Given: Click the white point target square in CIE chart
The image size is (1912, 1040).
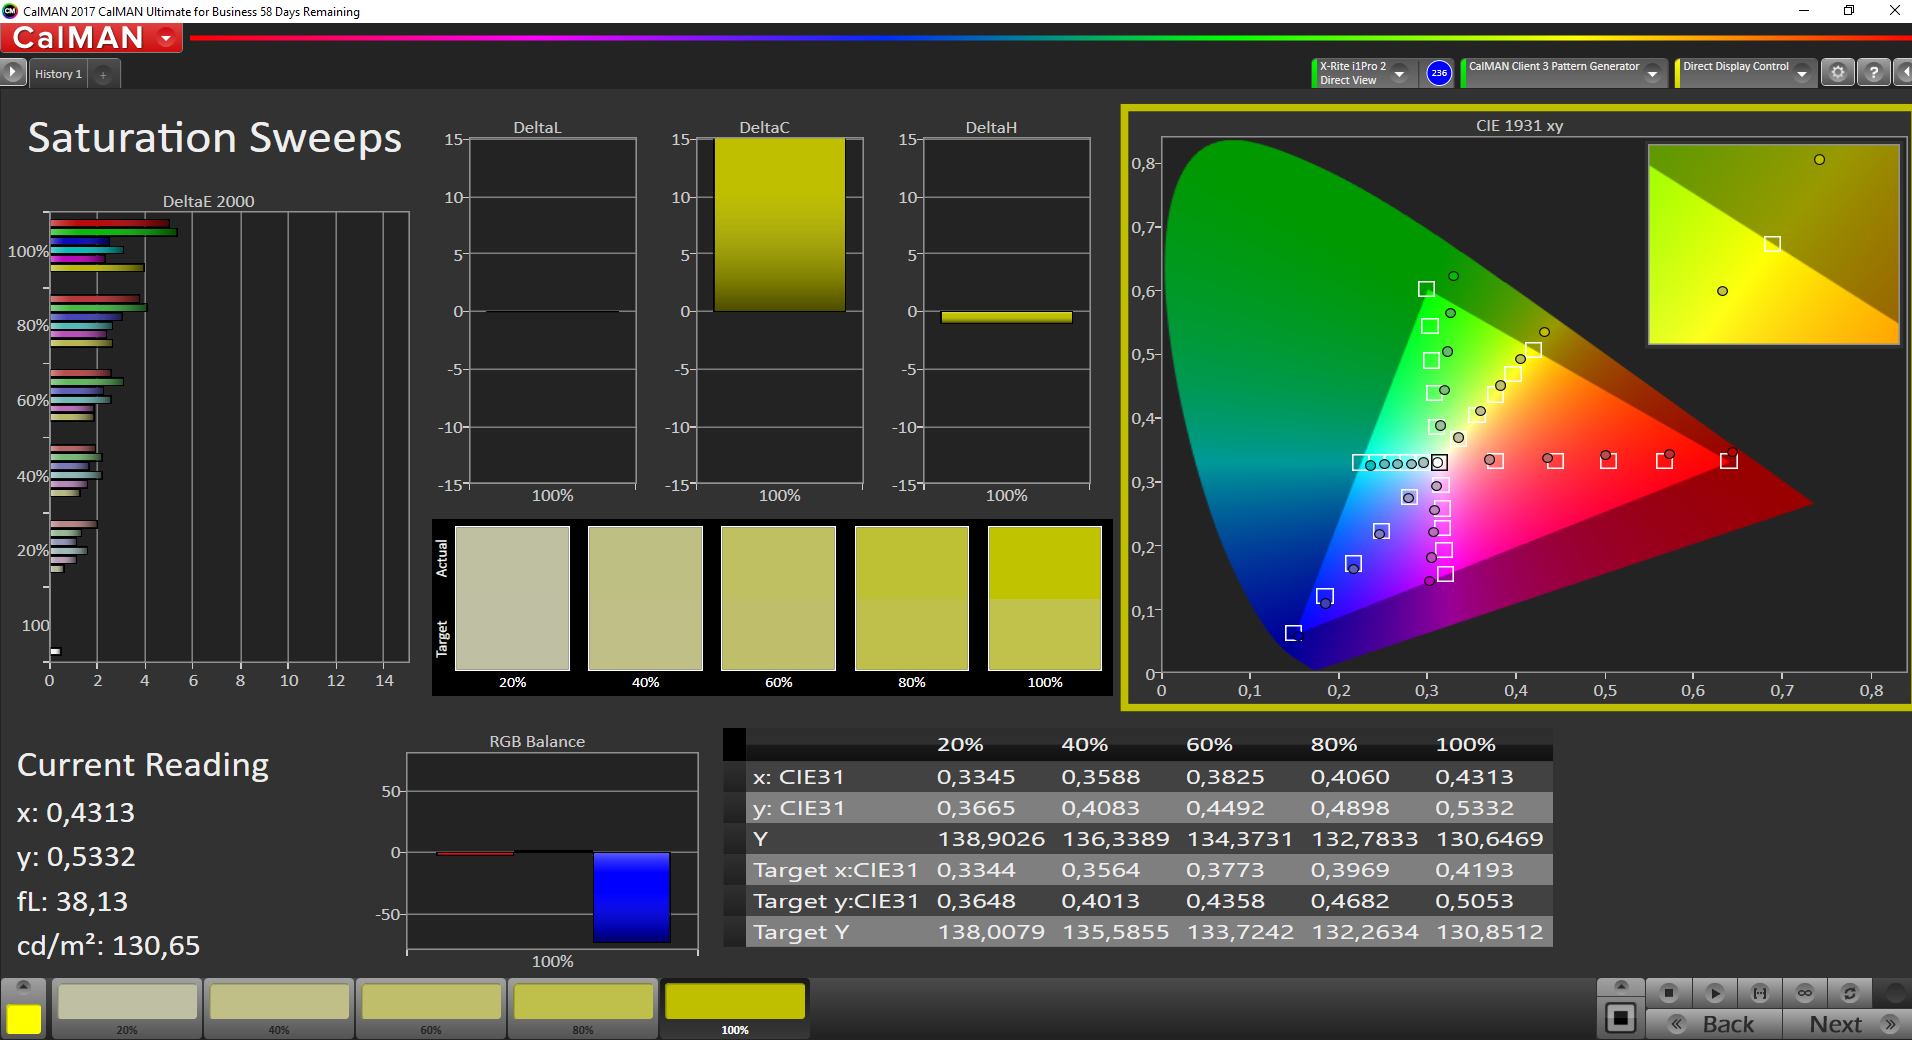Looking at the screenshot, I should [x=1439, y=462].
